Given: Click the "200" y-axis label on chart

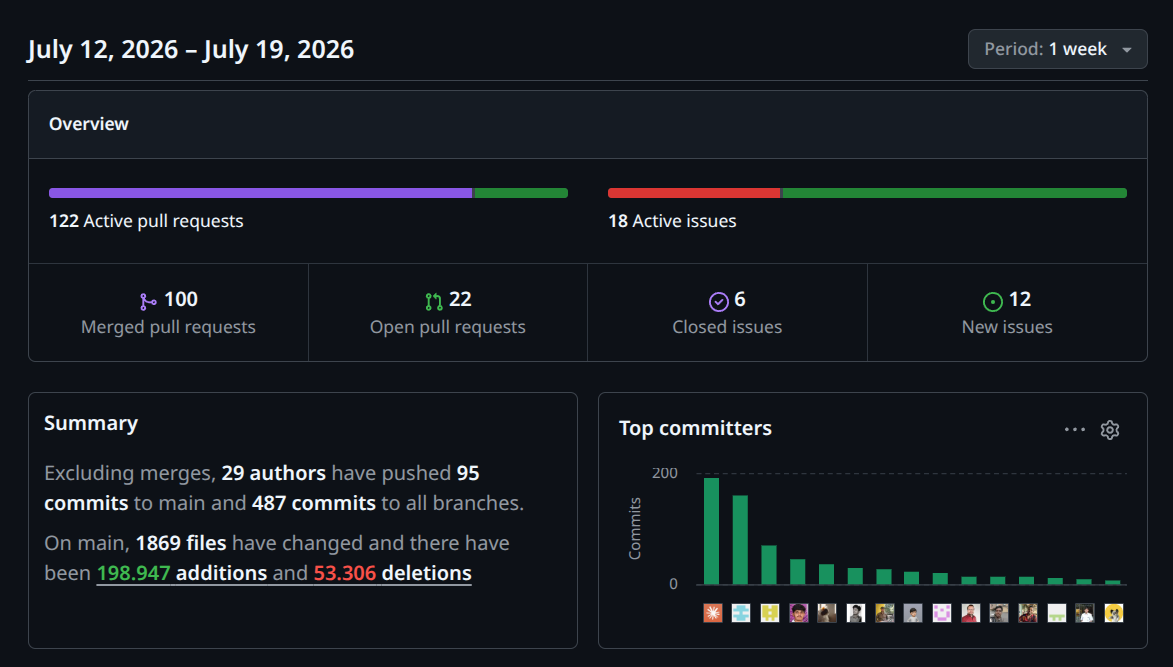Looking at the screenshot, I should (665, 473).
